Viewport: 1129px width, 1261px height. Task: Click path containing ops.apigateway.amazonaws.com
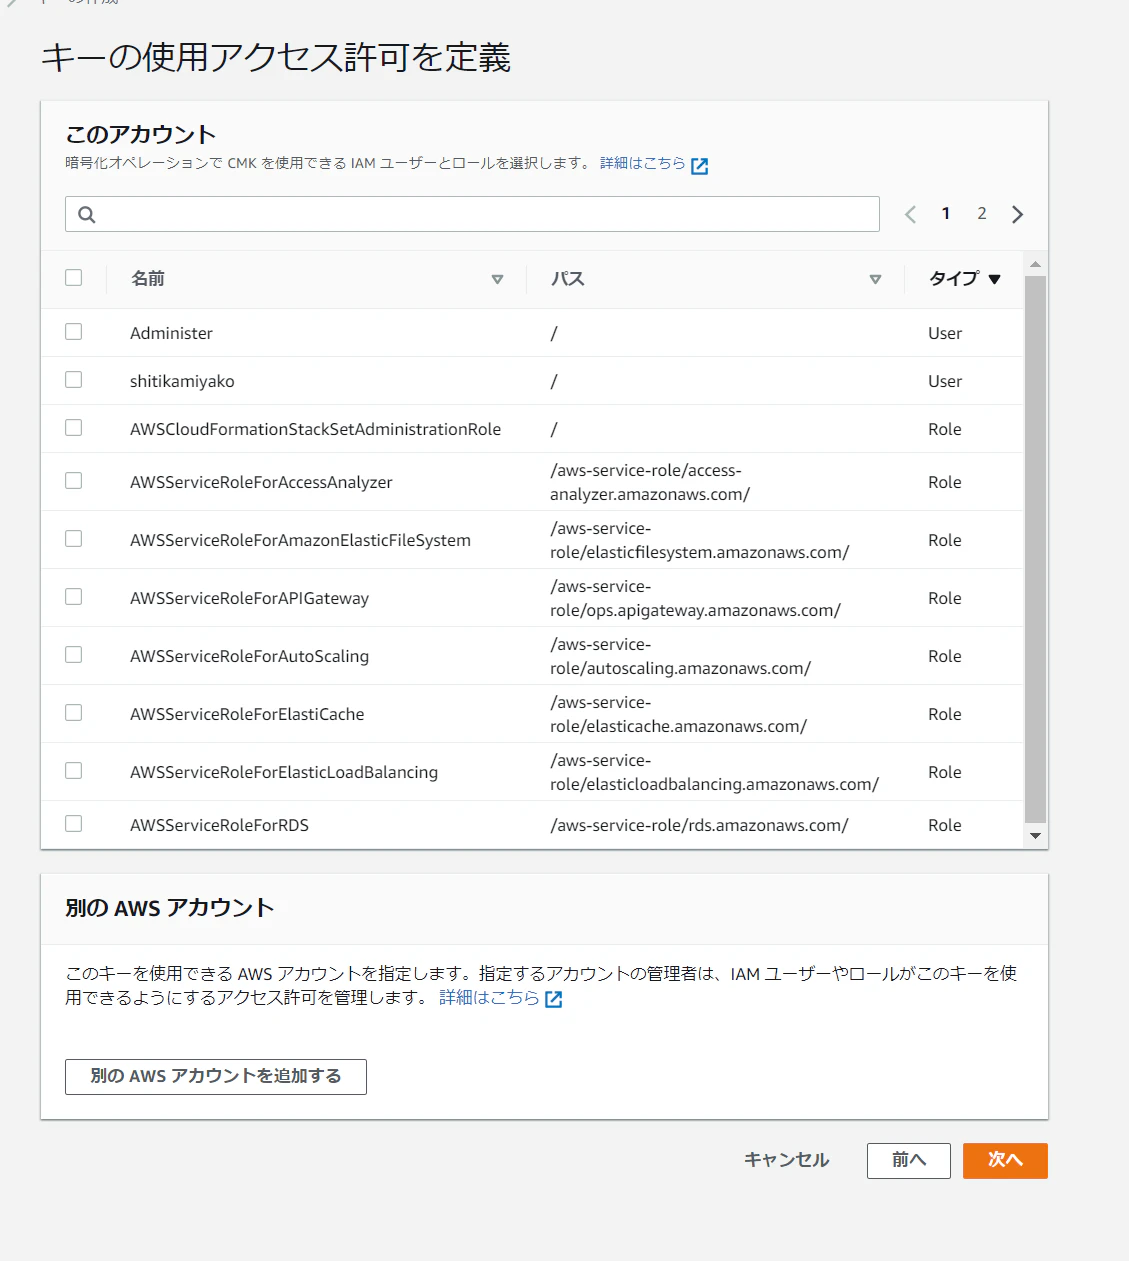[695, 598]
